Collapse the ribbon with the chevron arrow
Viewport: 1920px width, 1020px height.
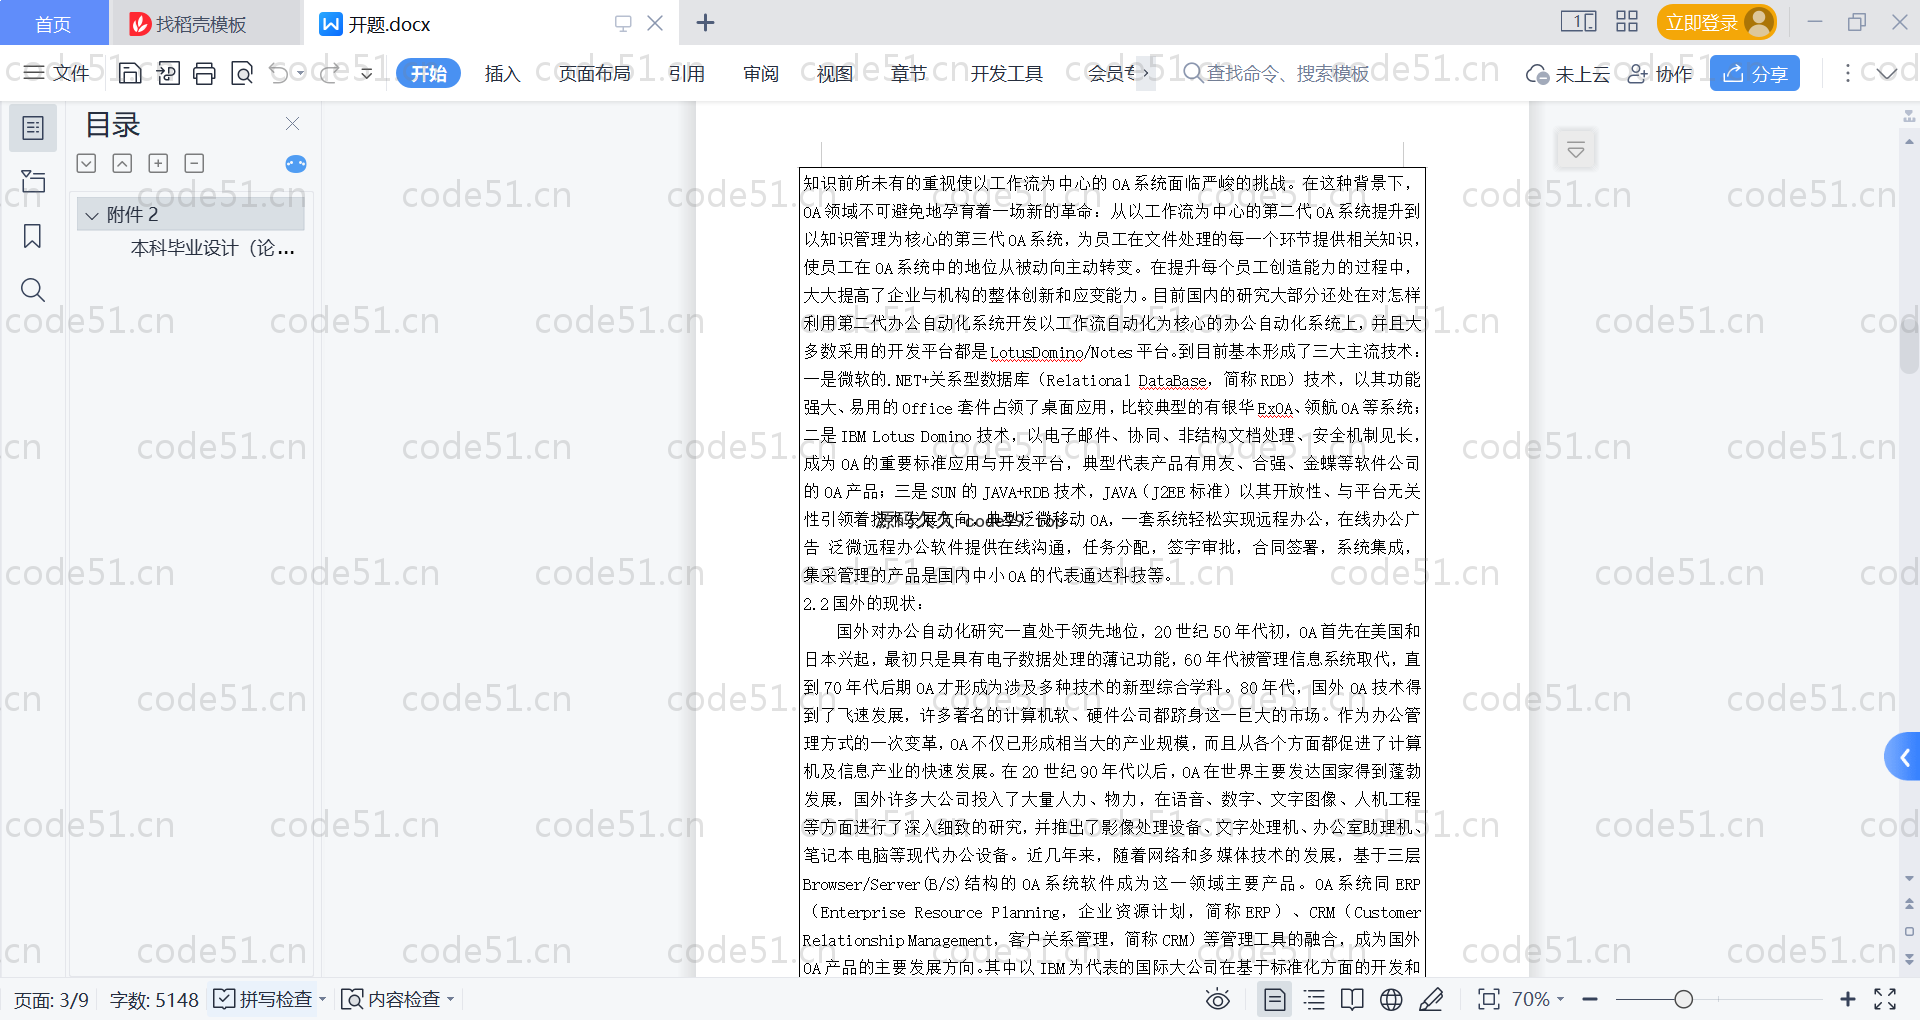coord(1886,73)
